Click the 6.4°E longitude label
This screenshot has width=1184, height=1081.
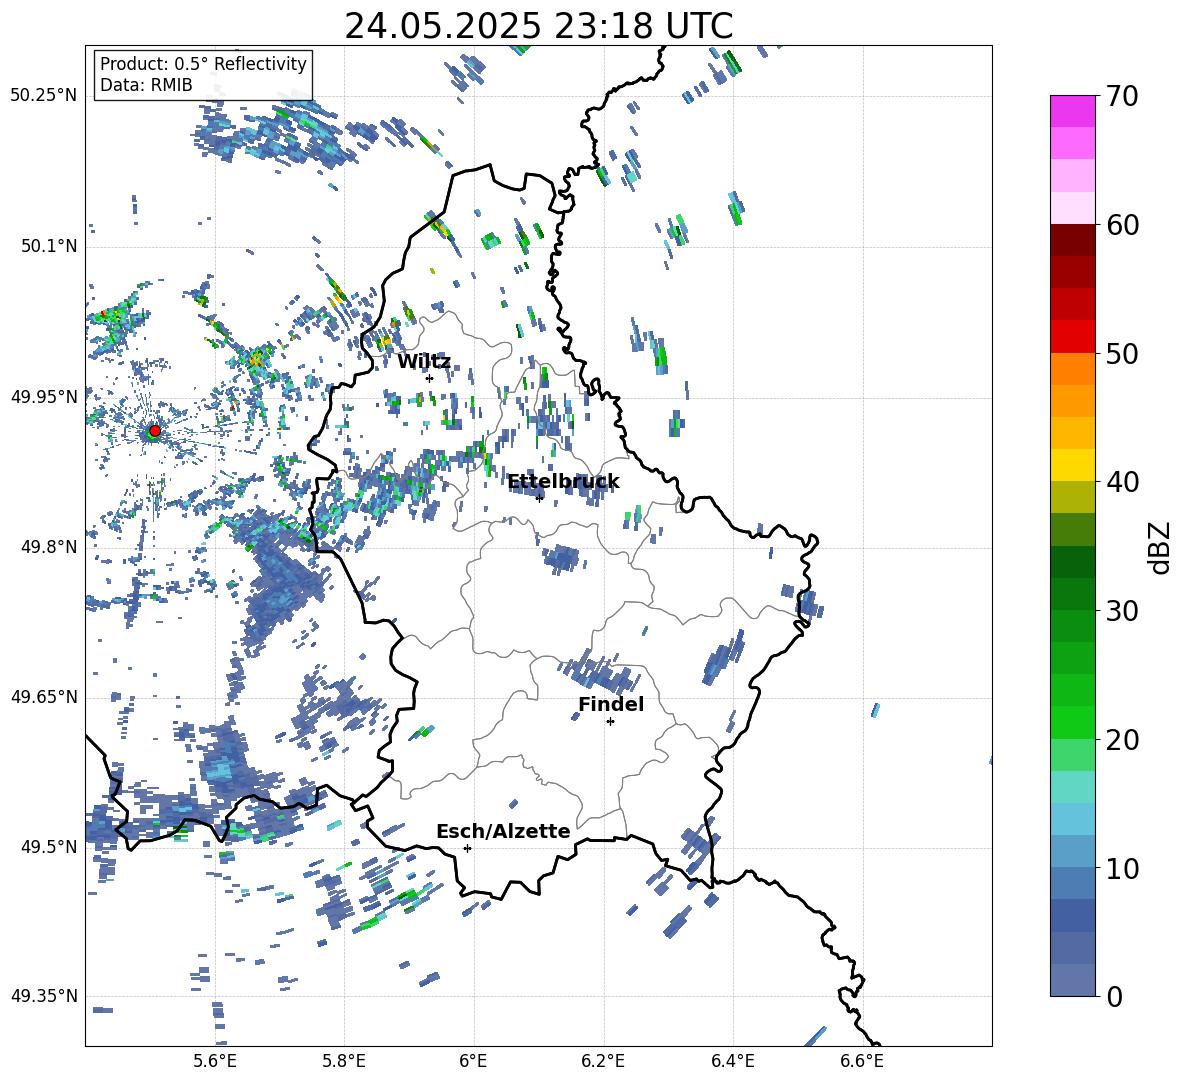coord(732,1061)
